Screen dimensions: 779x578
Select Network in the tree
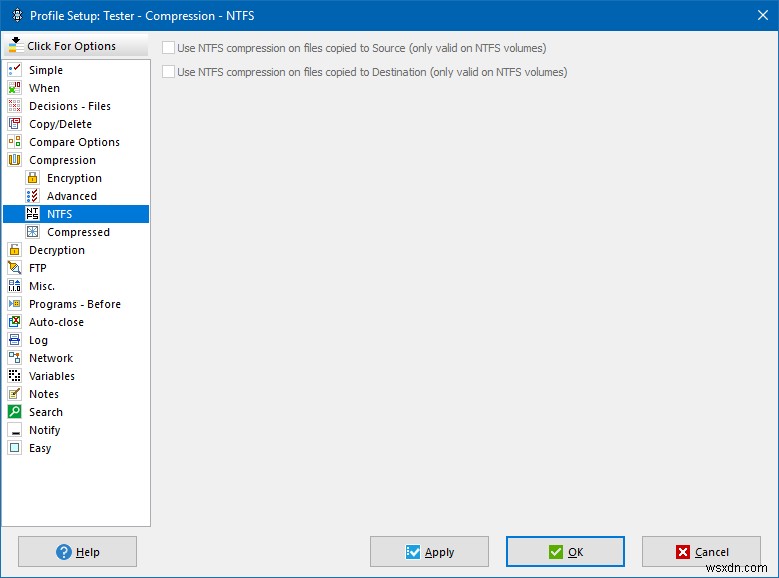tap(51, 358)
